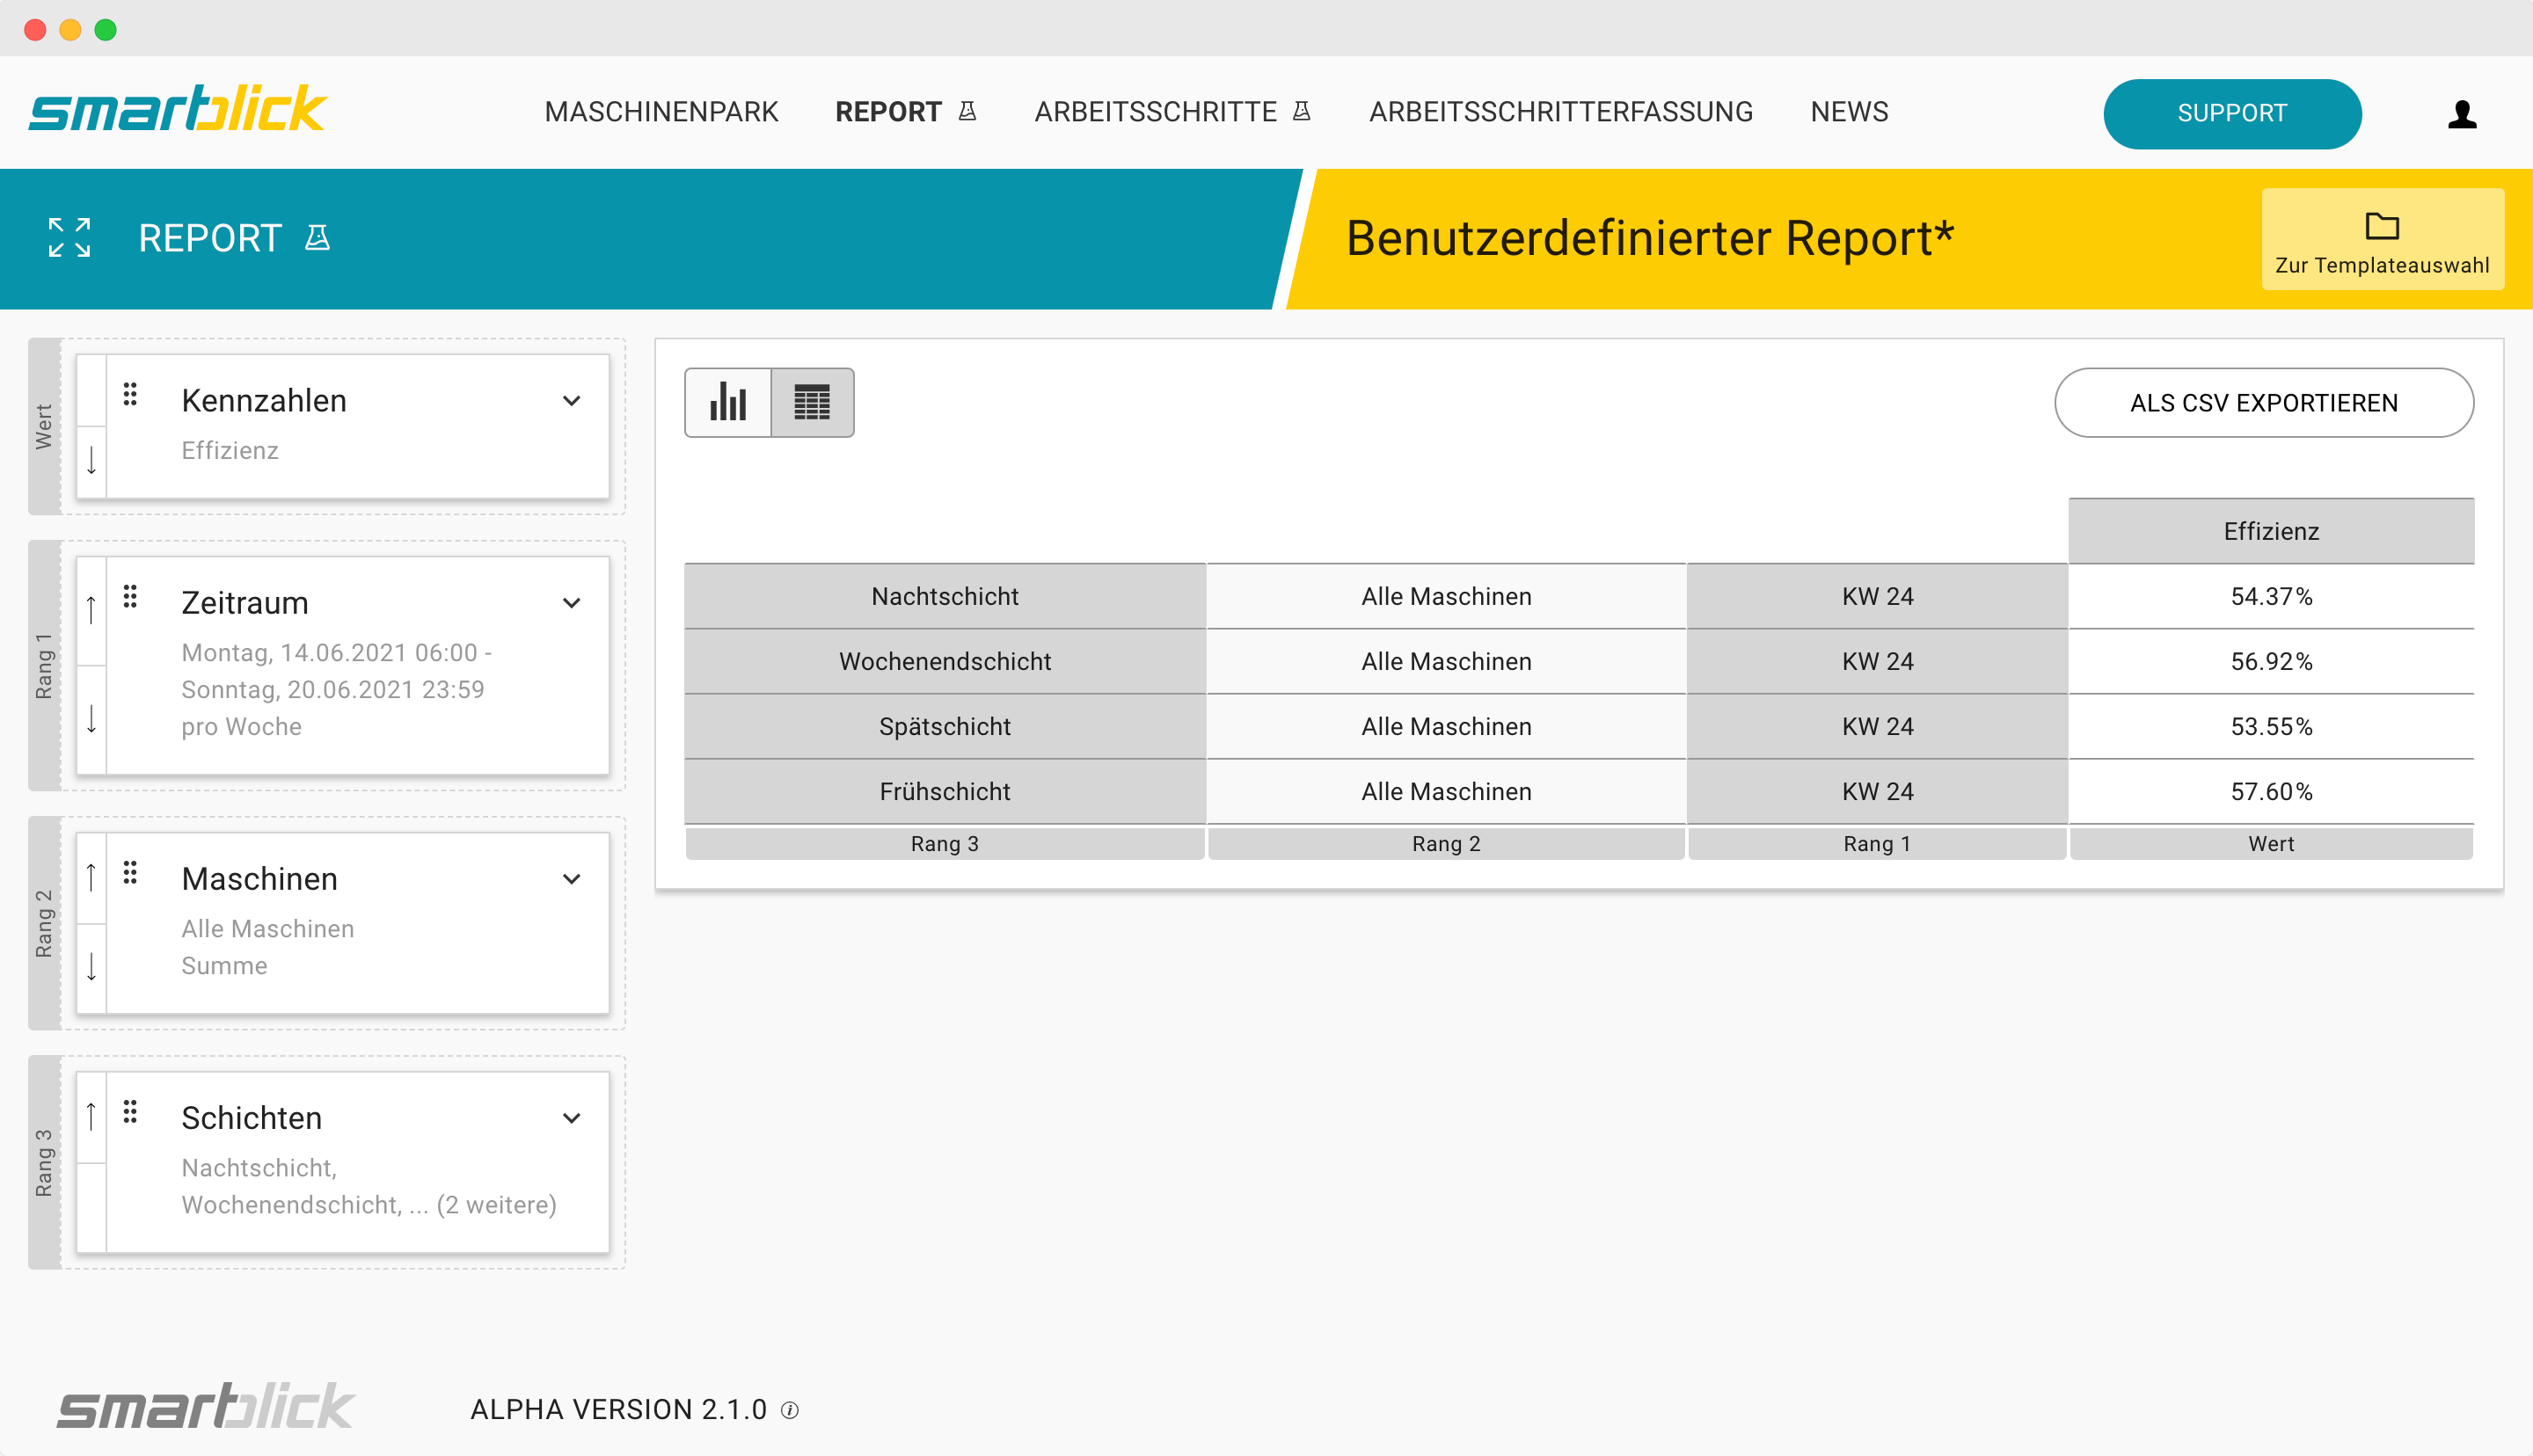
Task: Click the 54.37% efficiency value
Action: point(2271,596)
